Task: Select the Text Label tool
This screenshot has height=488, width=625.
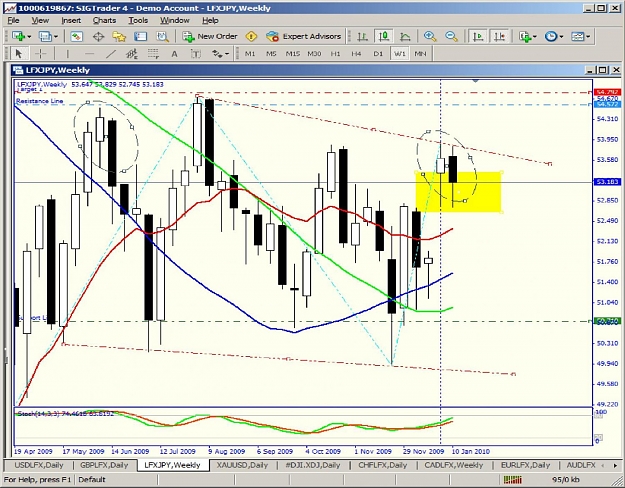Action: point(196,53)
